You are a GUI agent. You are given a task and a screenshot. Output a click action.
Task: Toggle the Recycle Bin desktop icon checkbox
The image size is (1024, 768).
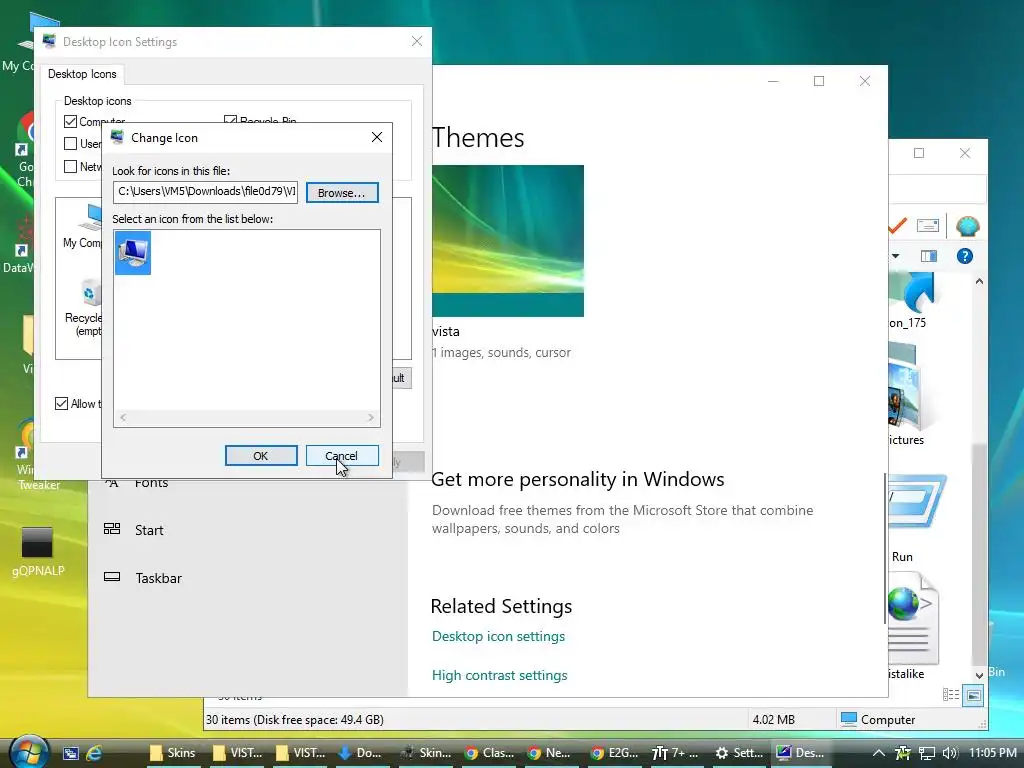tap(230, 121)
